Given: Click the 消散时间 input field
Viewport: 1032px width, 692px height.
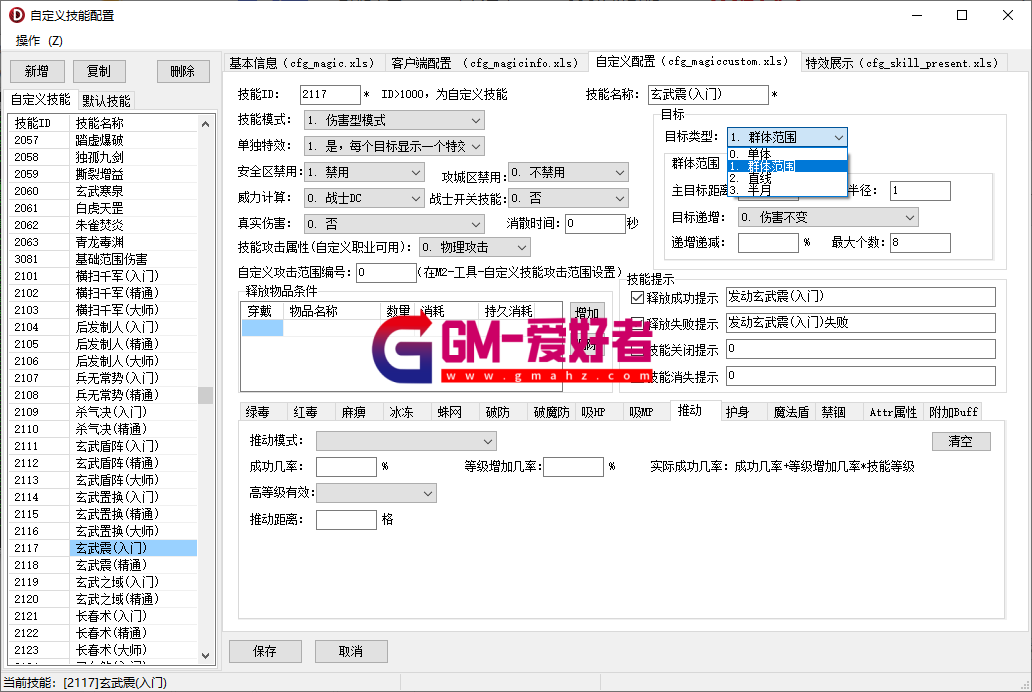Looking at the screenshot, I should tap(594, 224).
